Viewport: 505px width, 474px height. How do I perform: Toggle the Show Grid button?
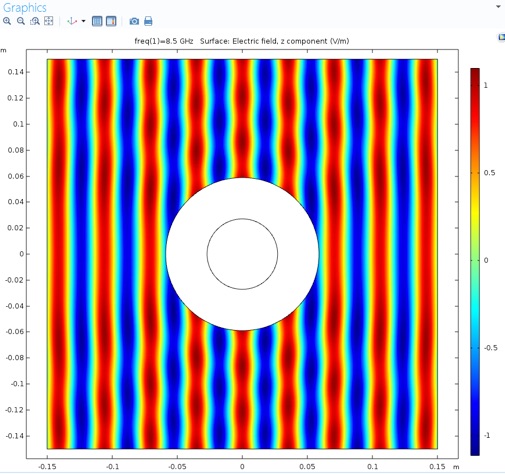pyautogui.click(x=97, y=21)
